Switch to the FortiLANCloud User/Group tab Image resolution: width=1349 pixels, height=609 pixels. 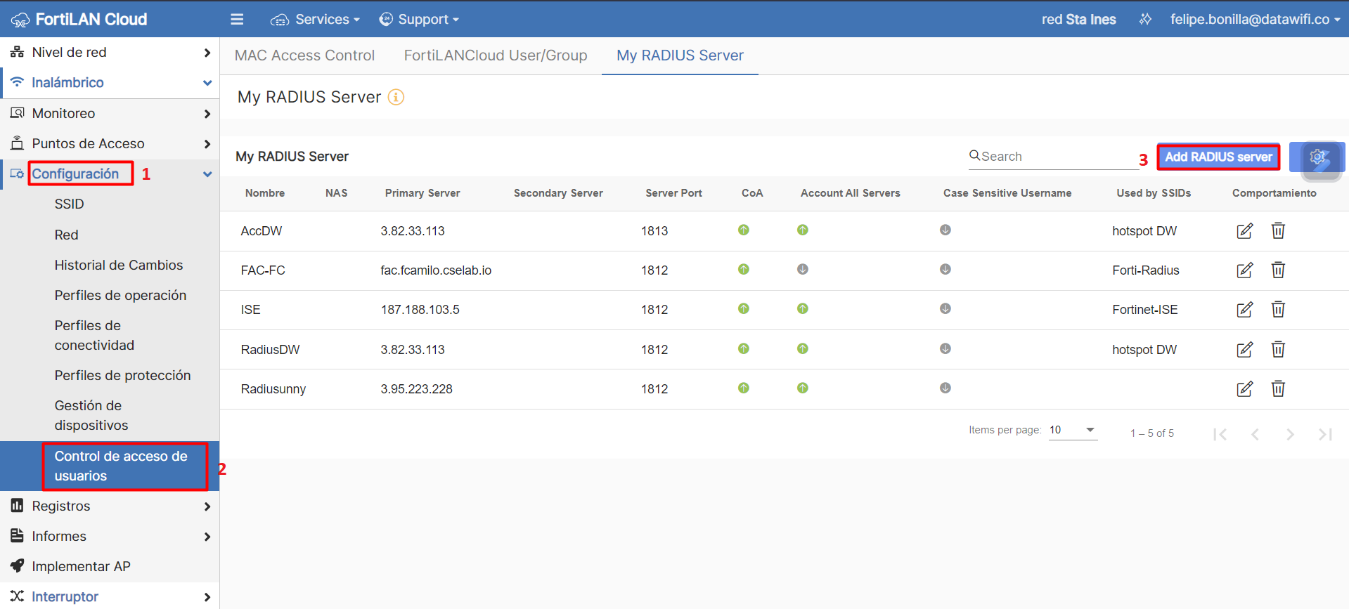coord(495,55)
